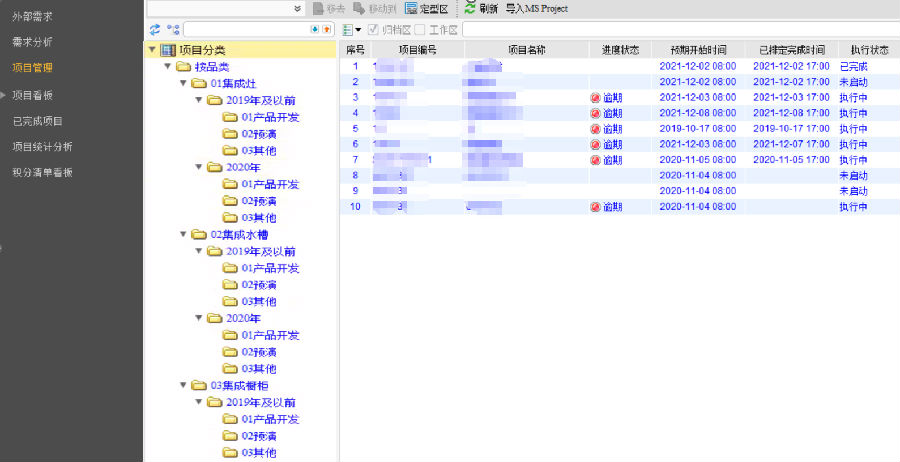Click the red 逾期 icon in row 5
Viewport: 900px width, 462px height.
pos(595,129)
